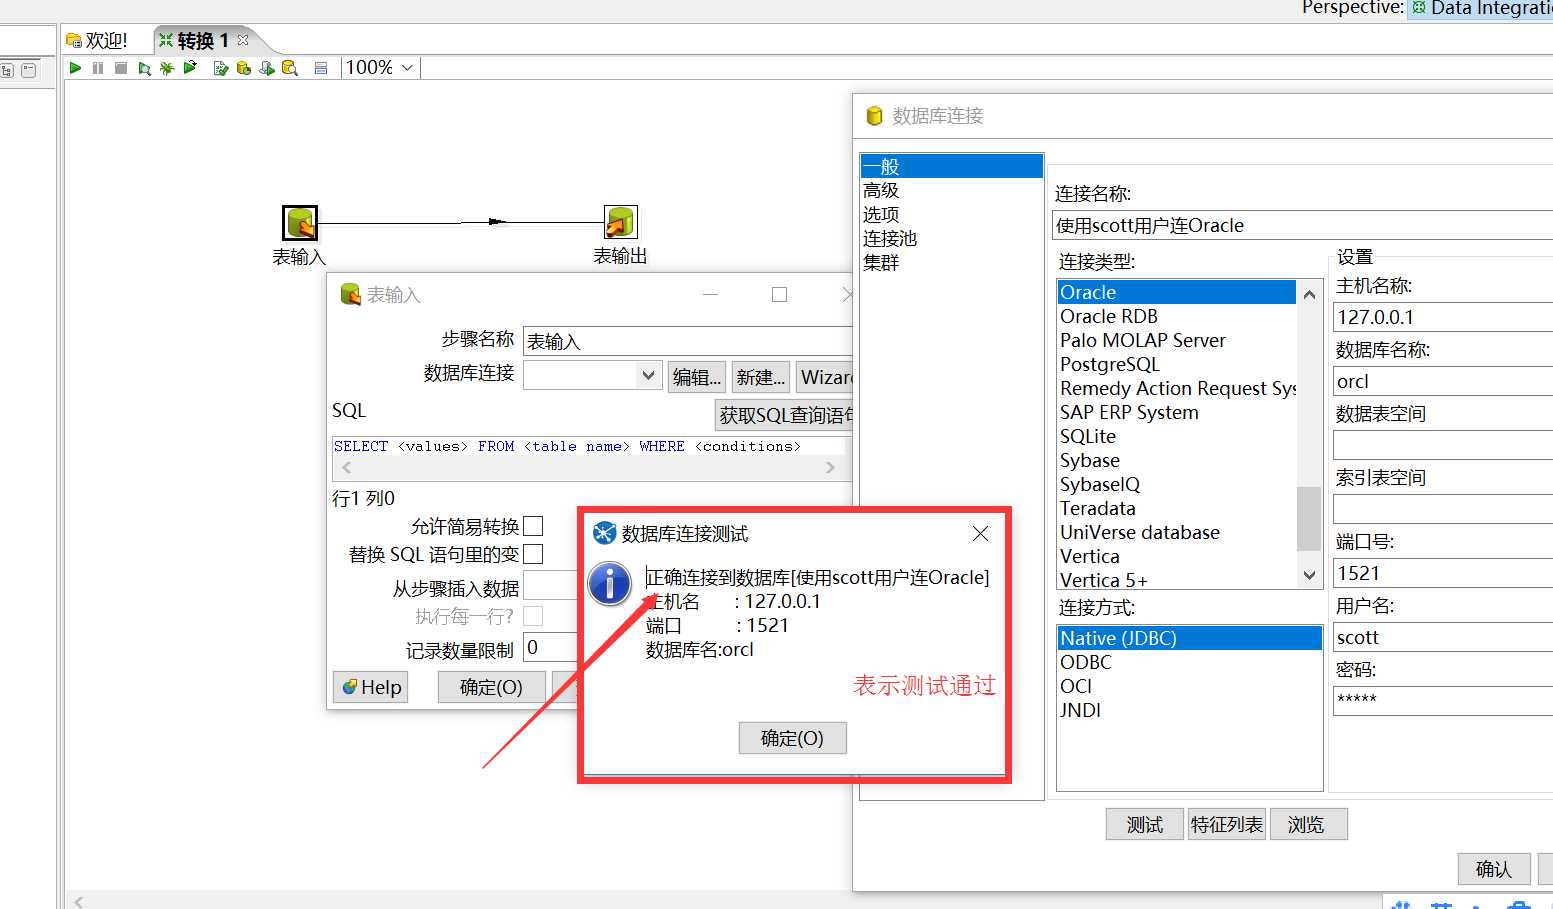Click Help button in 表输入 dialog
This screenshot has height=909, width=1553.
point(371,687)
